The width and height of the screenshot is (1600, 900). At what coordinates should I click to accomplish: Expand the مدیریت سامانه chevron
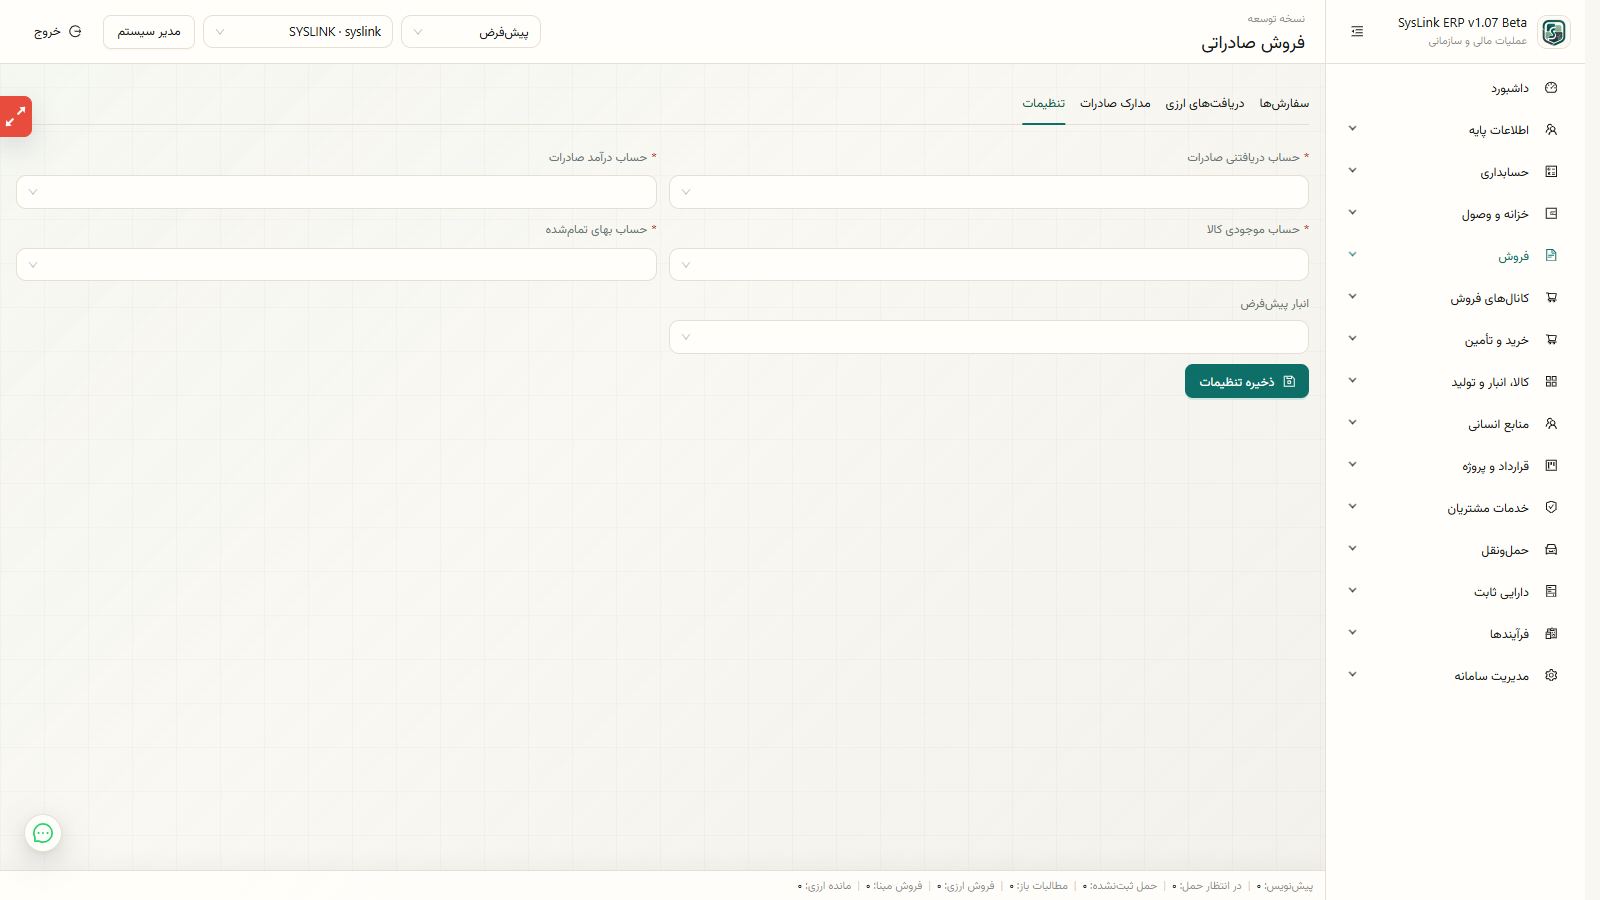pyautogui.click(x=1352, y=675)
